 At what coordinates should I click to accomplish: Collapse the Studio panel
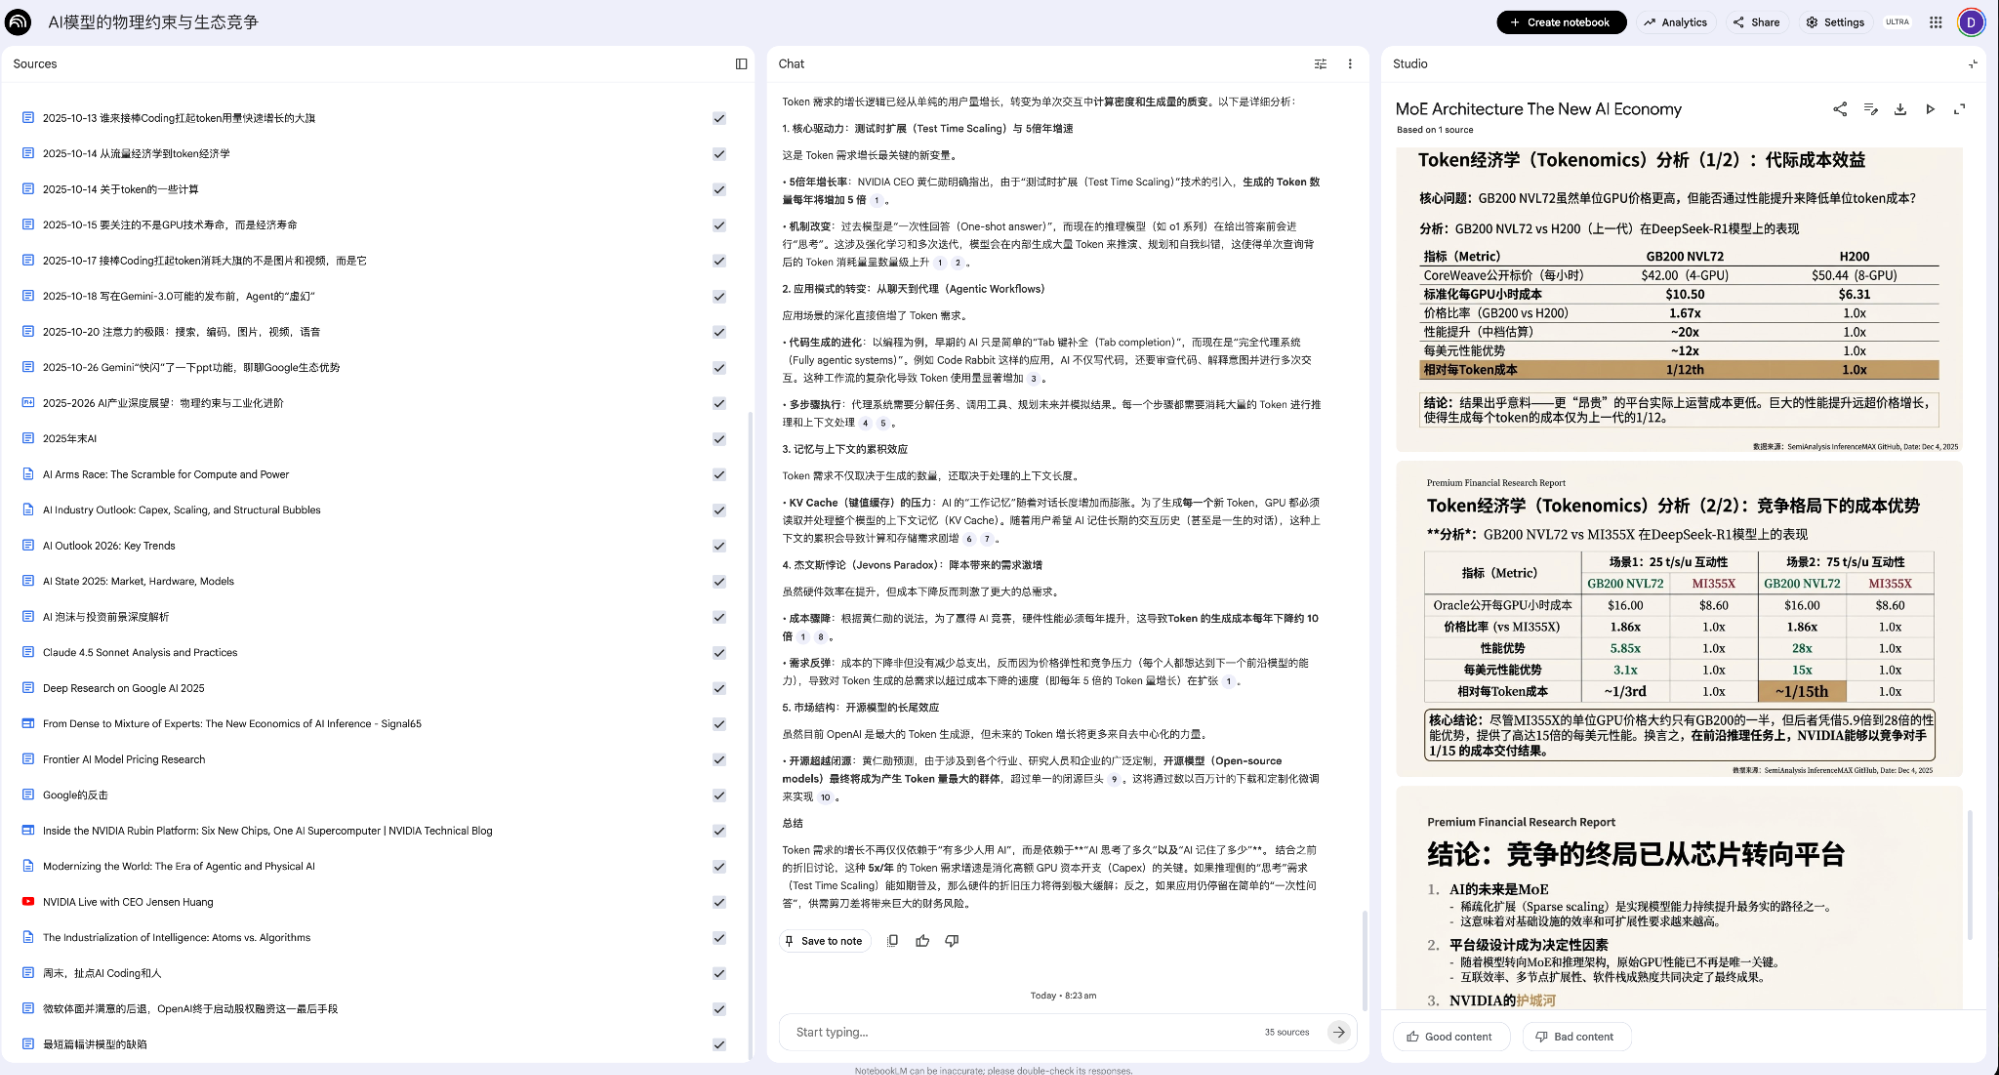[1972, 64]
